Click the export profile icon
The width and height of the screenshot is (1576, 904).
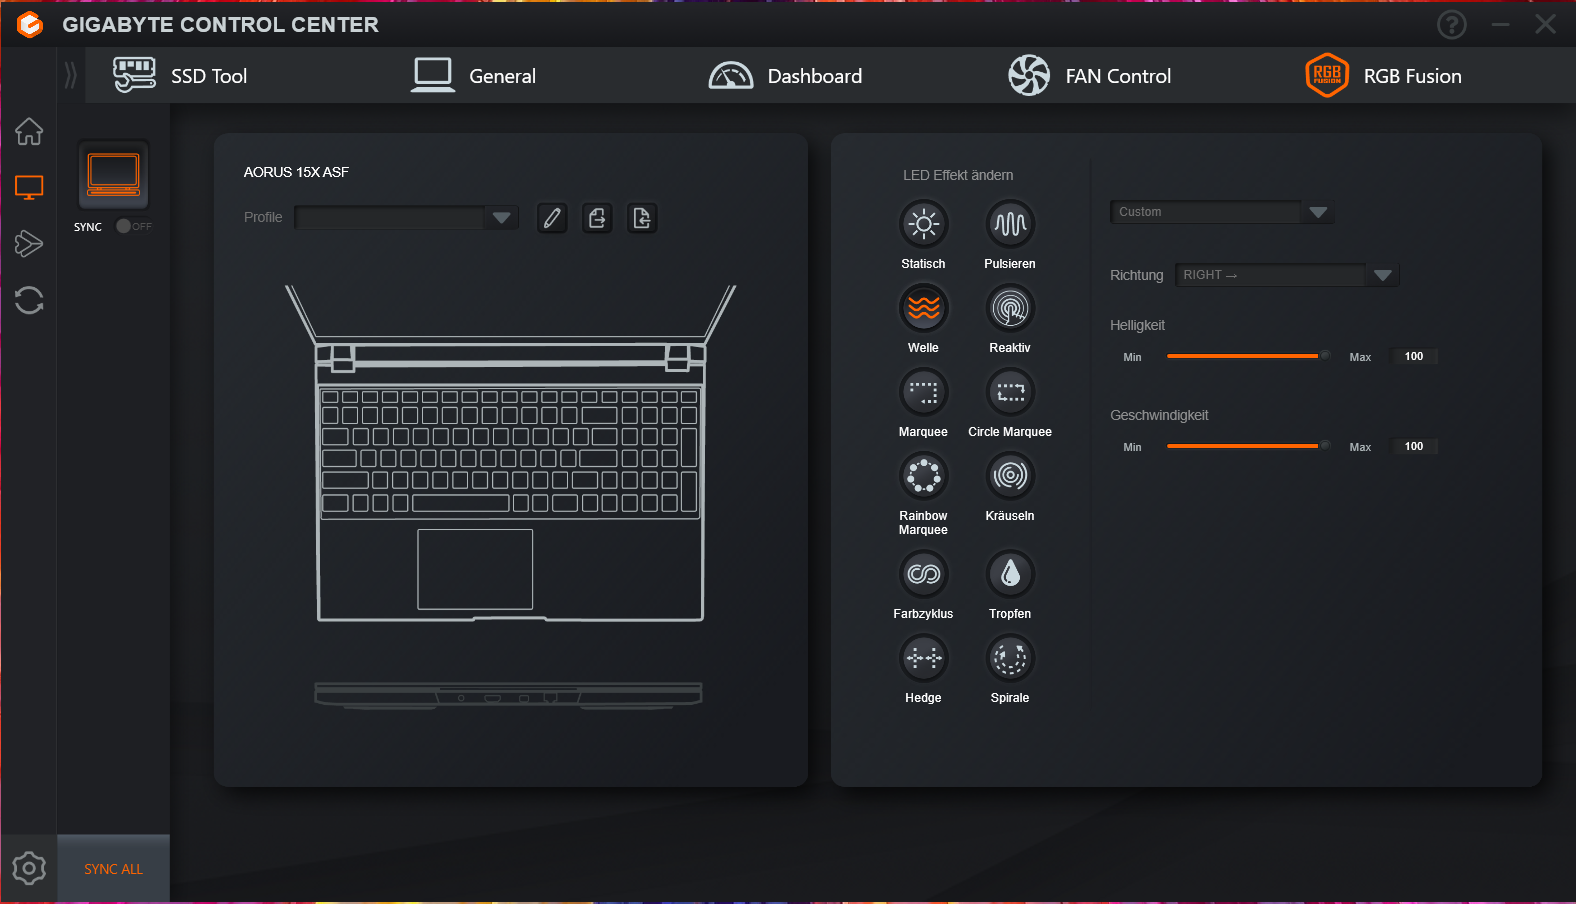coord(597,218)
